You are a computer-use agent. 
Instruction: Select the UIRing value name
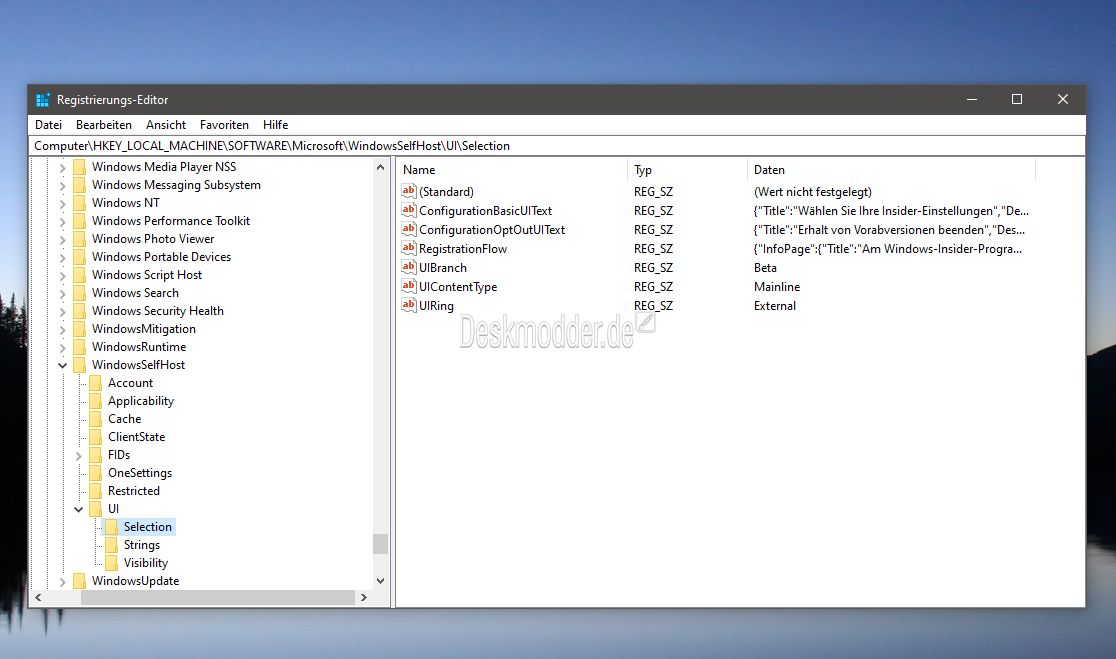coord(436,305)
